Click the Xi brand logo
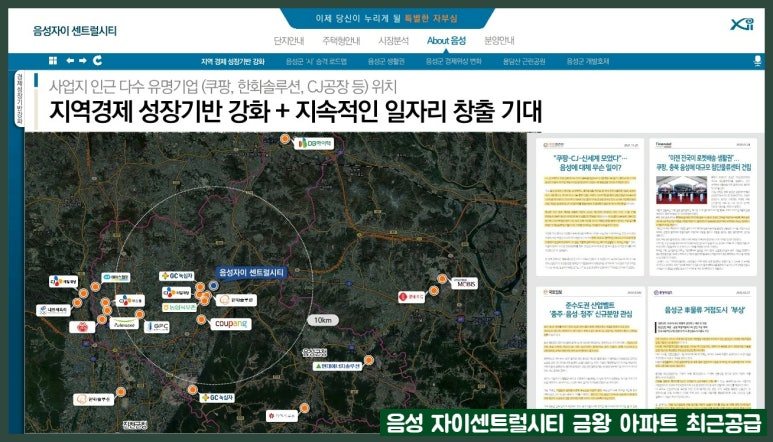This screenshot has height=442, width=773. point(742,24)
